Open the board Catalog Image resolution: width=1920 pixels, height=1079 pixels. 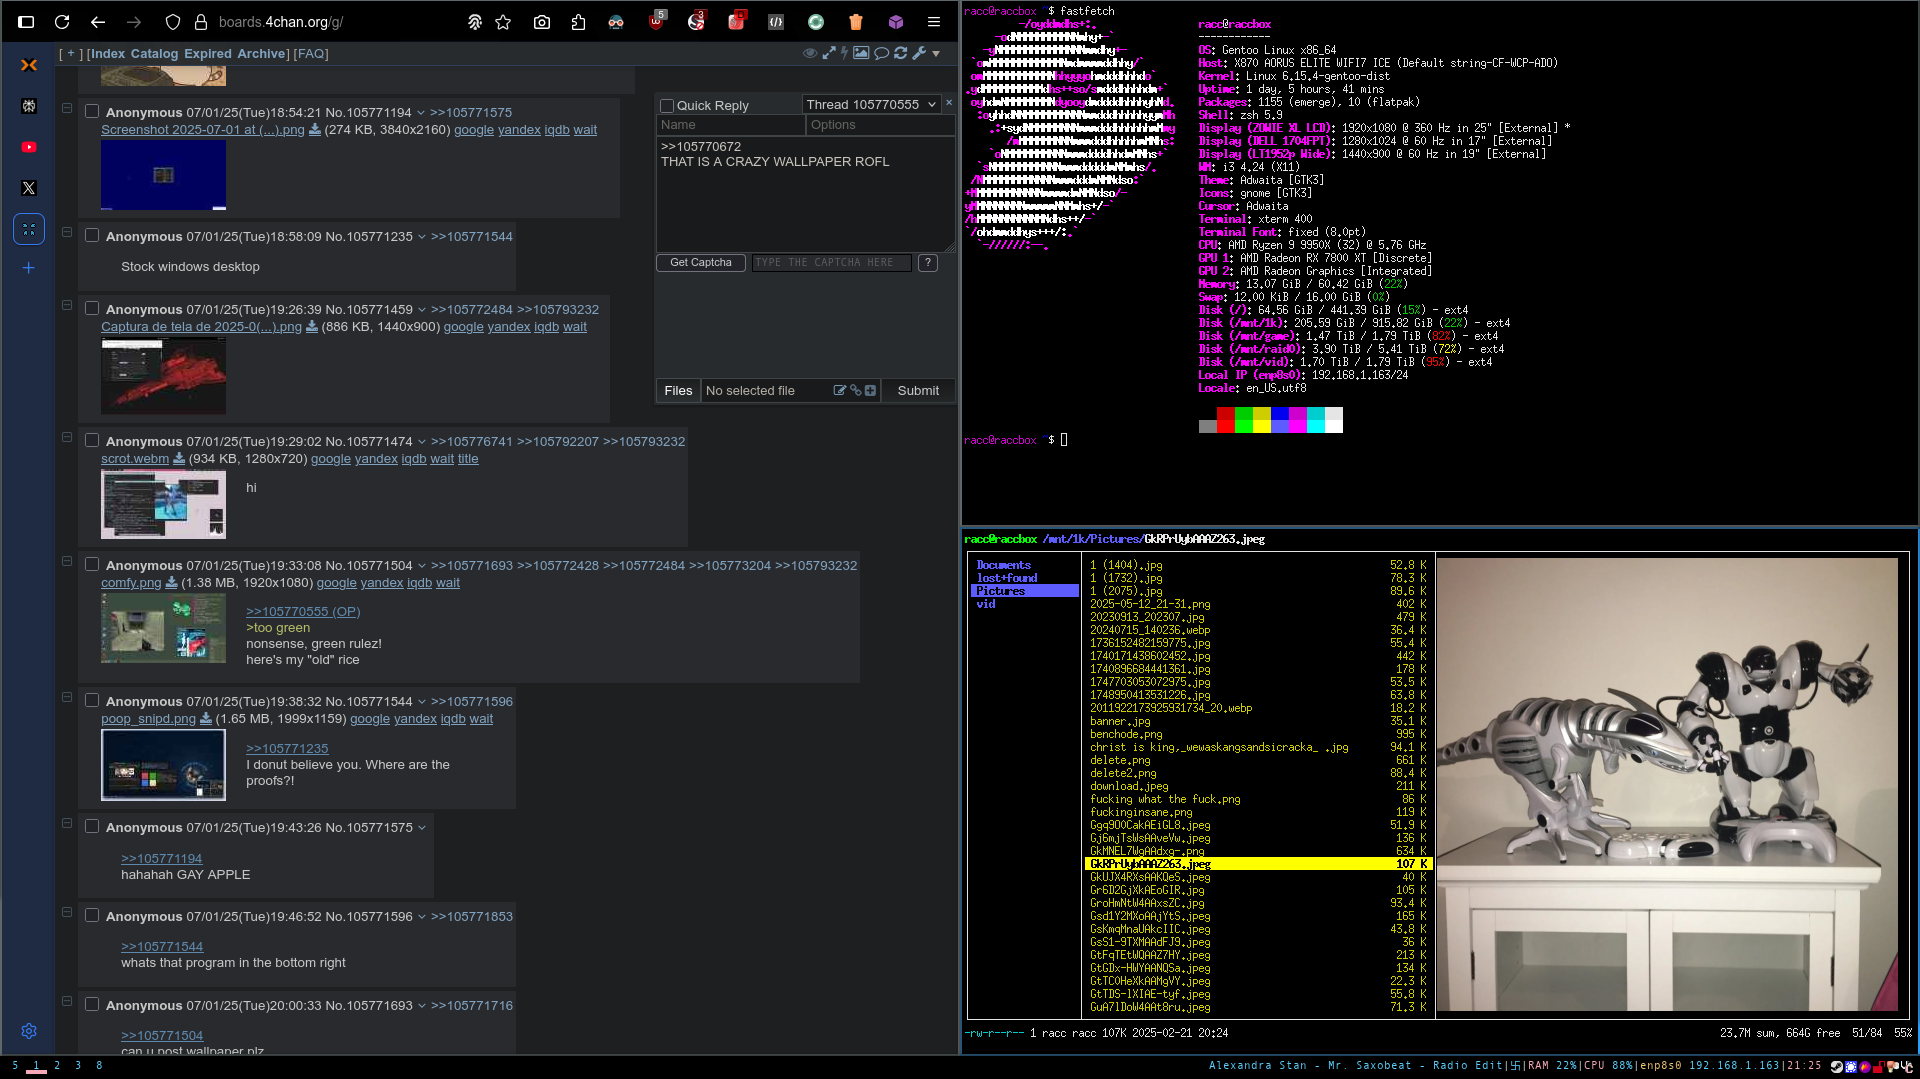(x=154, y=54)
